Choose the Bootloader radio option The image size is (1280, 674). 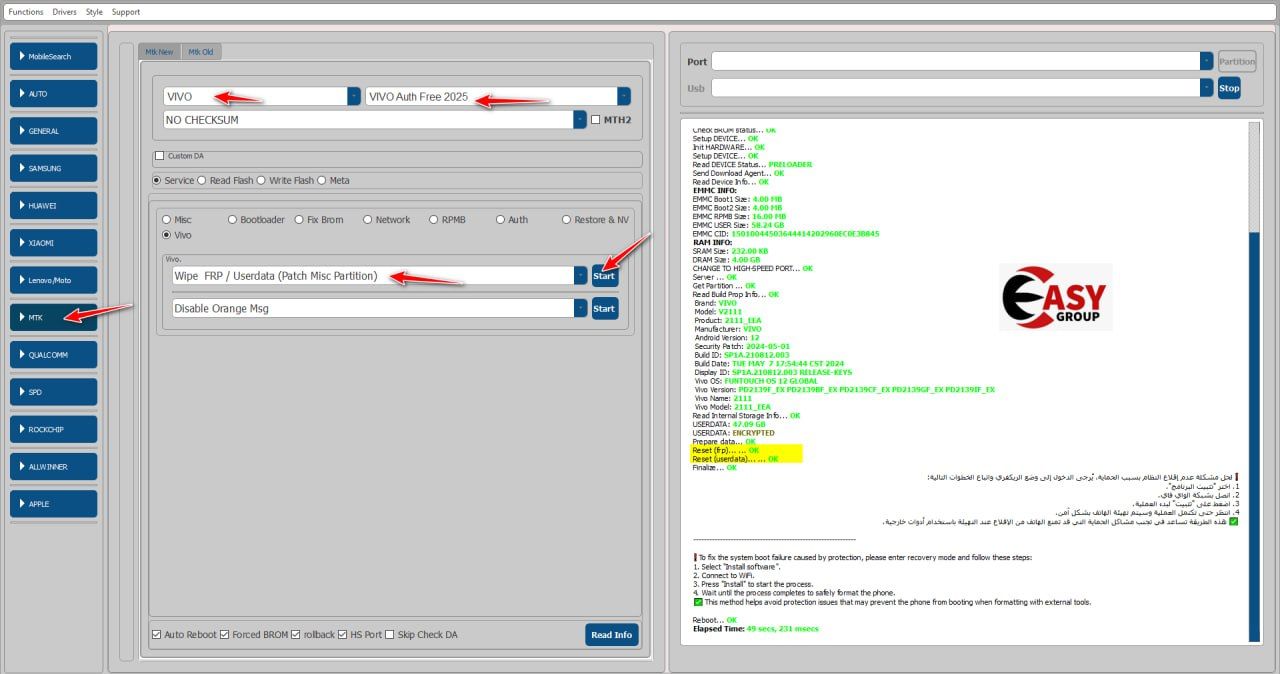pyautogui.click(x=233, y=220)
